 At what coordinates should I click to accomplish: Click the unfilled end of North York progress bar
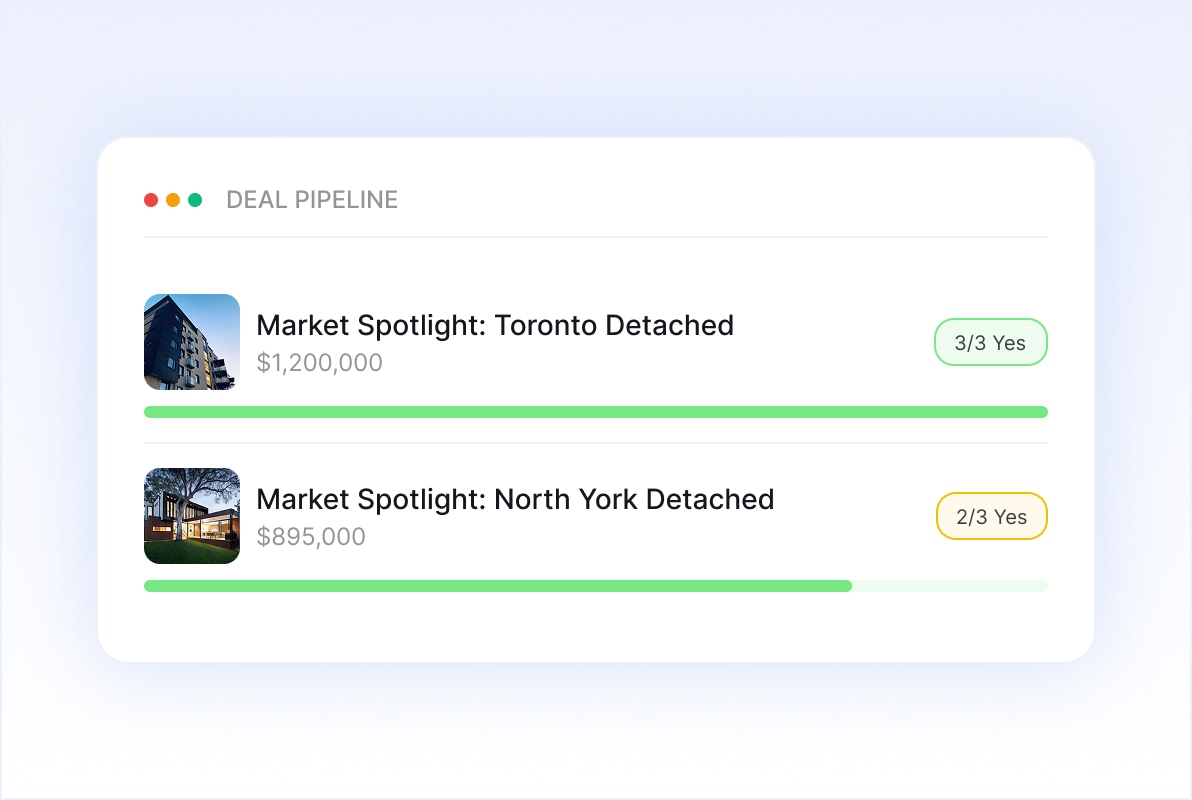tap(950, 586)
